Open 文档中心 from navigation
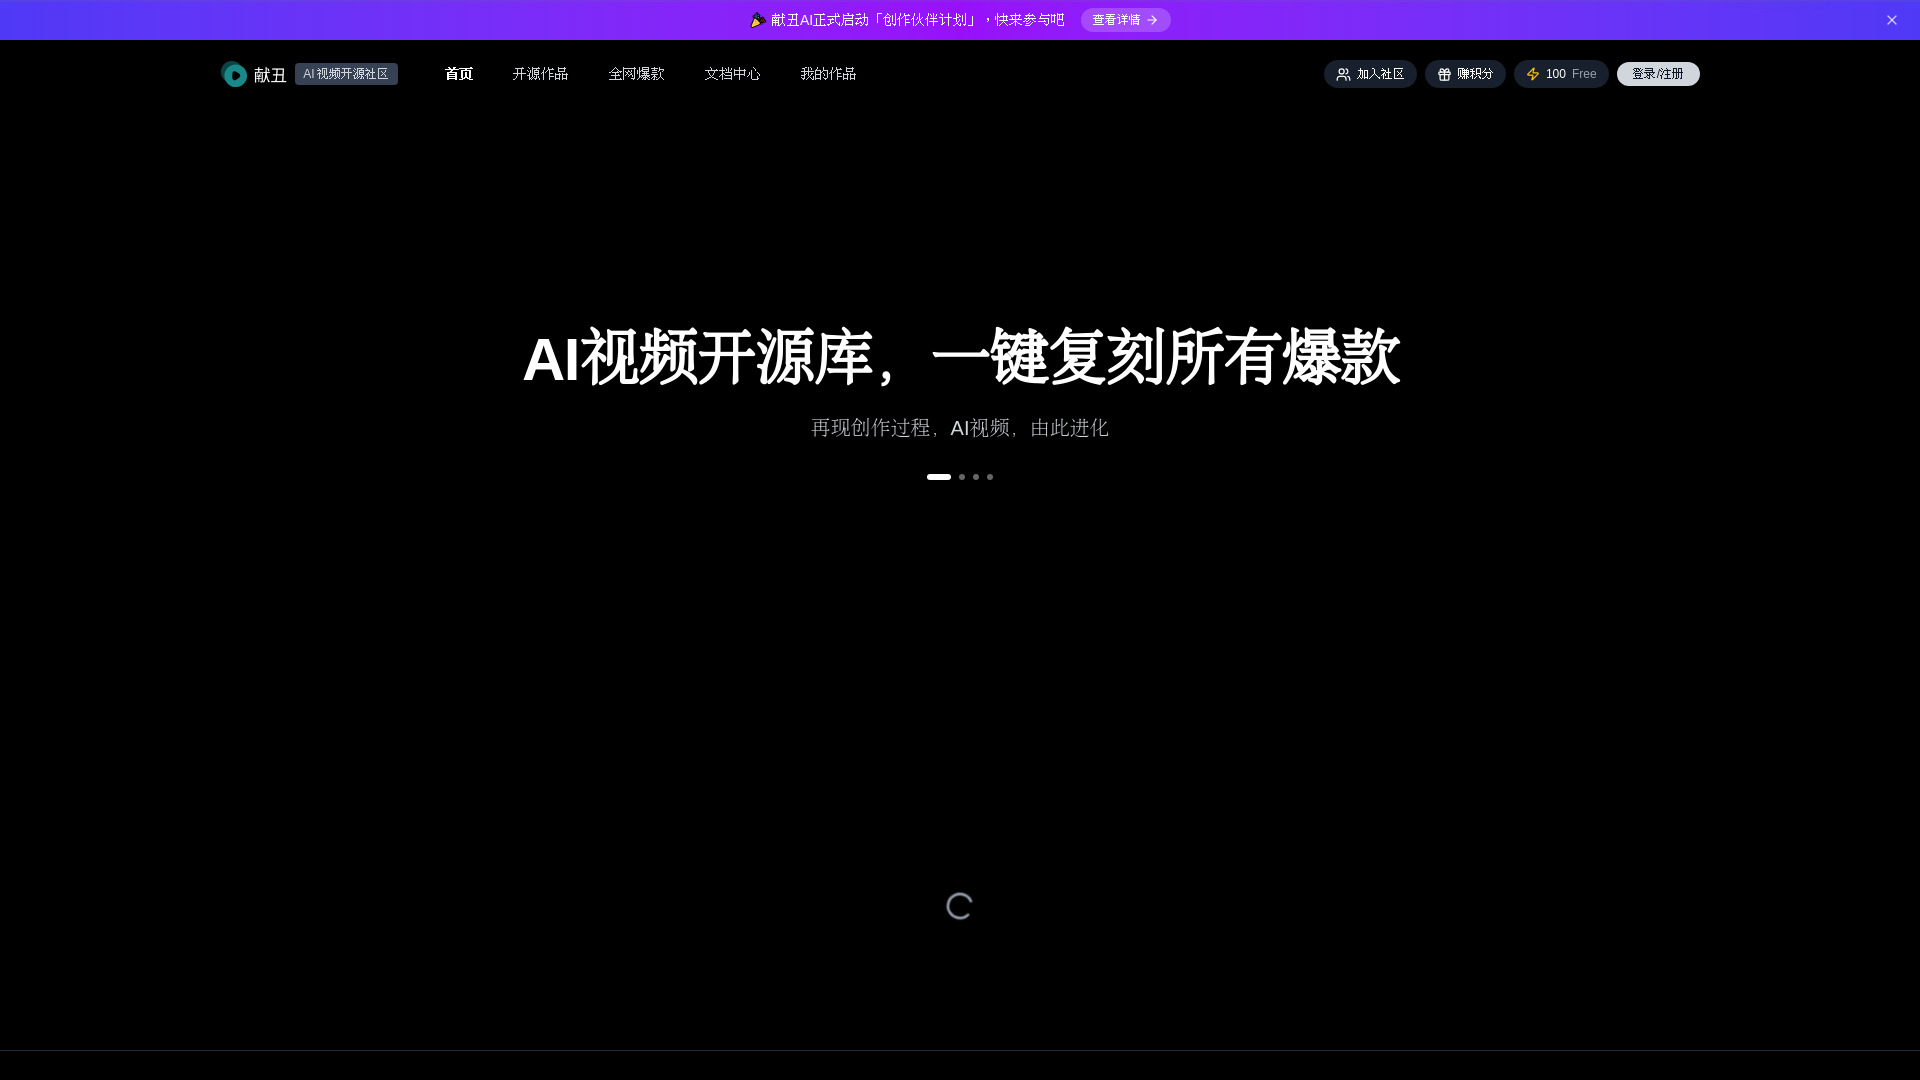The height and width of the screenshot is (1080, 1920). tap(732, 74)
